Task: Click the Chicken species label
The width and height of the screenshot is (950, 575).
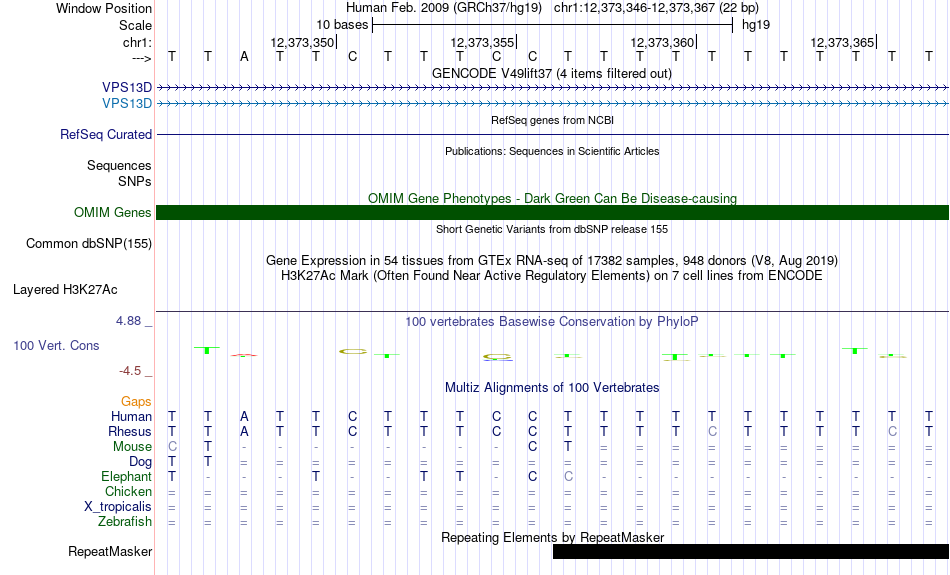Action: pyautogui.click(x=128, y=491)
